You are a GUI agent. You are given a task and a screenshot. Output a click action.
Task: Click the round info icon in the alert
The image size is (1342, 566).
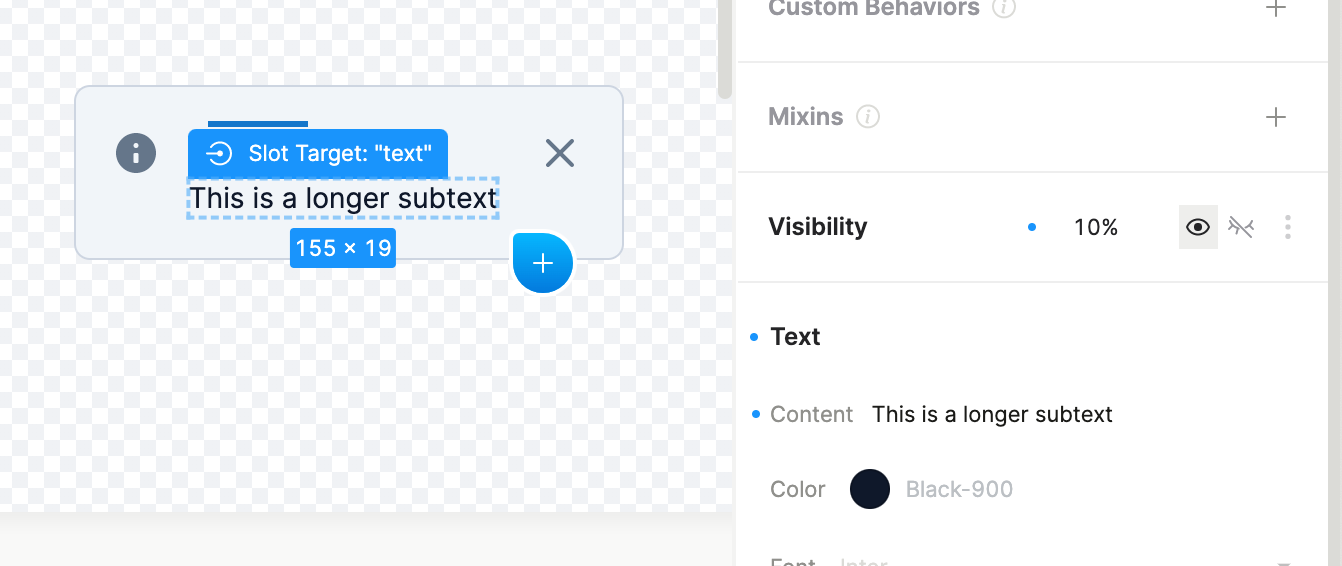click(136, 153)
